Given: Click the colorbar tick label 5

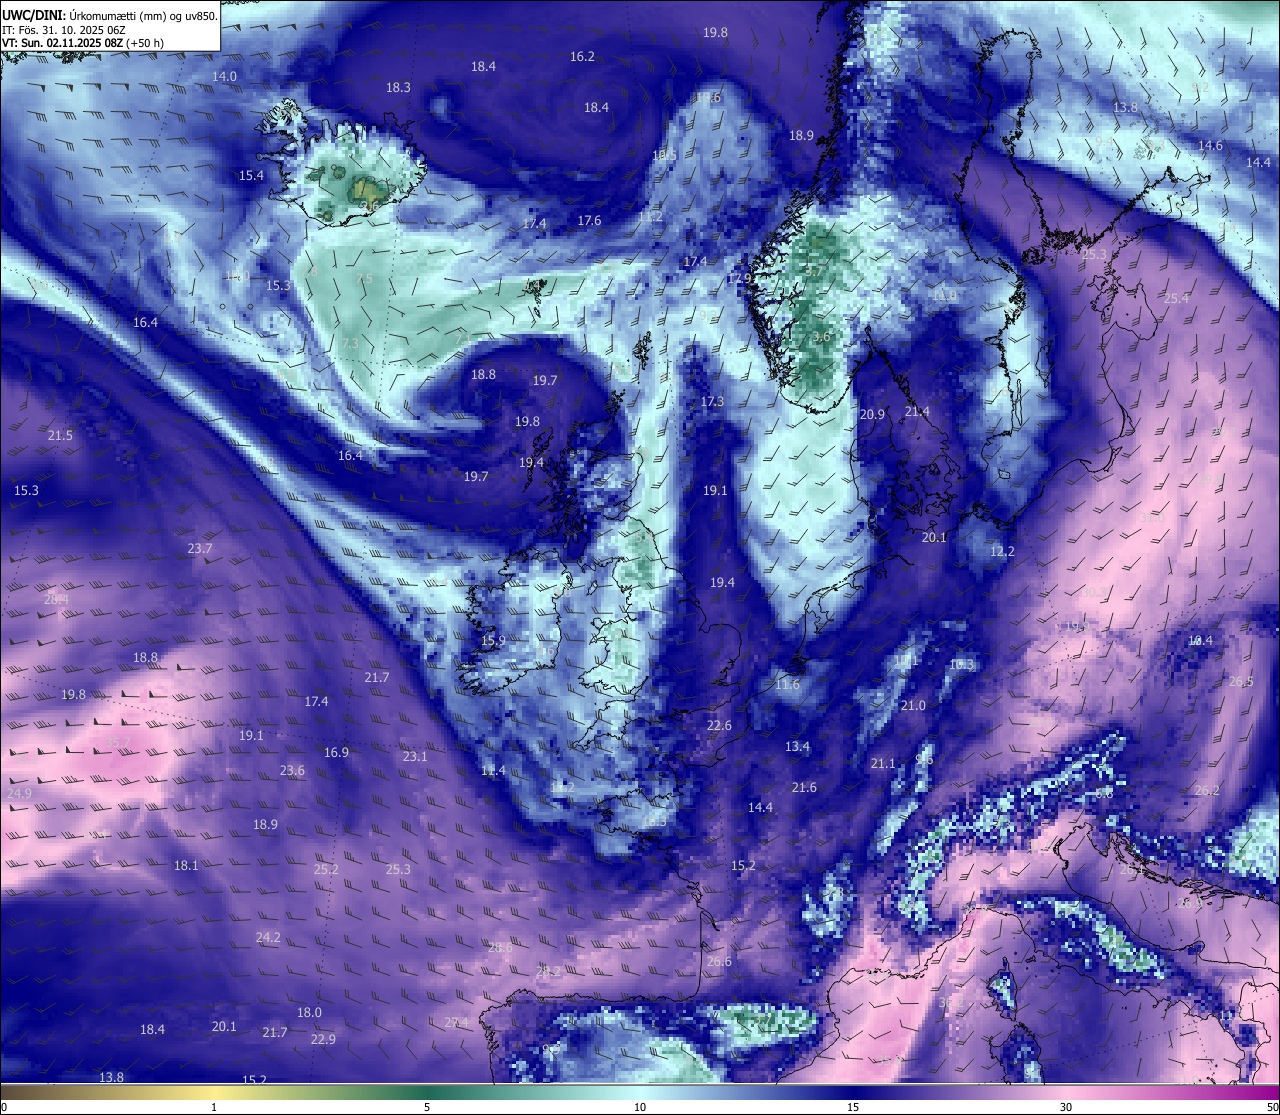Looking at the screenshot, I should click(x=427, y=1107).
